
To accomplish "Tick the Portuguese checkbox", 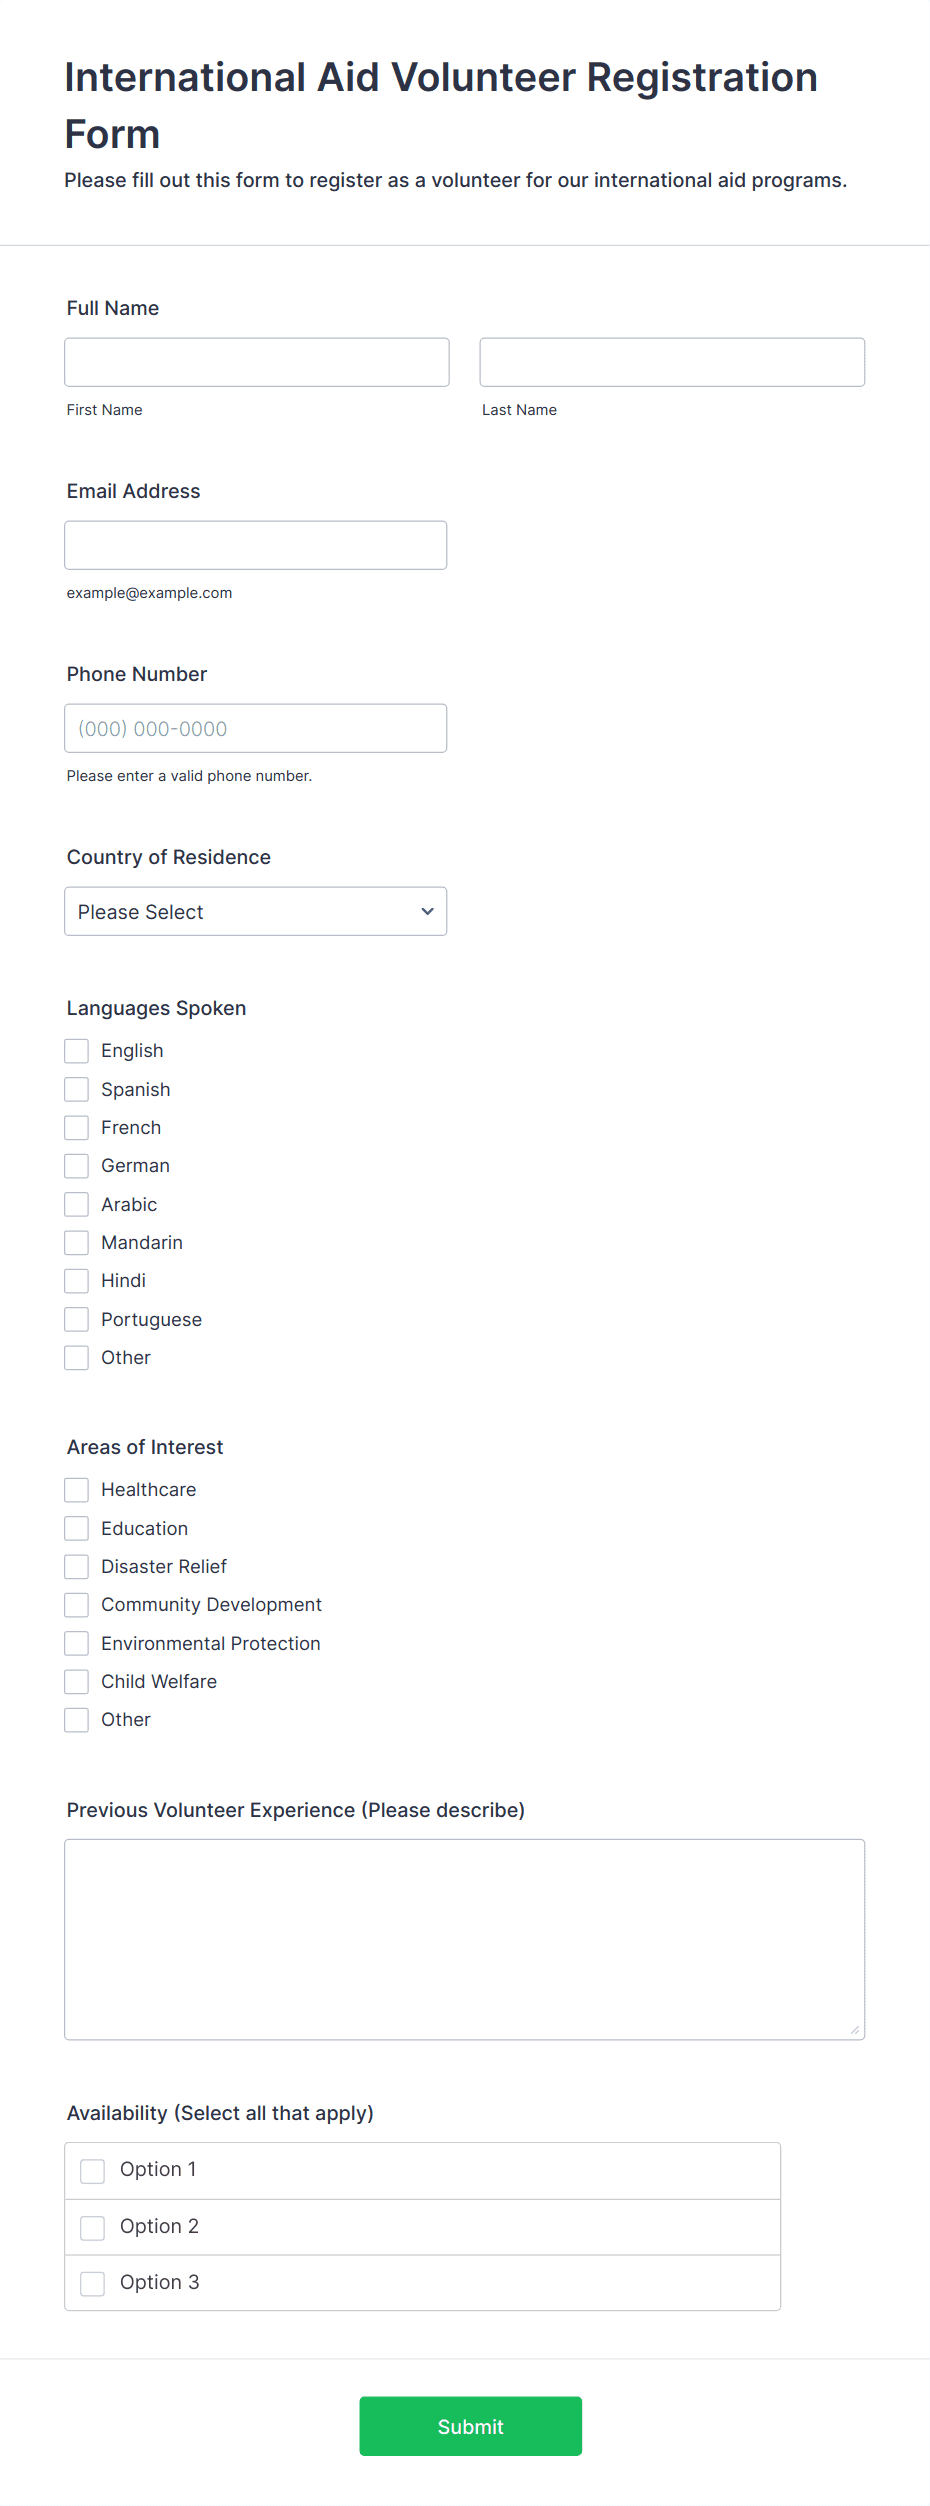I will (77, 1319).
